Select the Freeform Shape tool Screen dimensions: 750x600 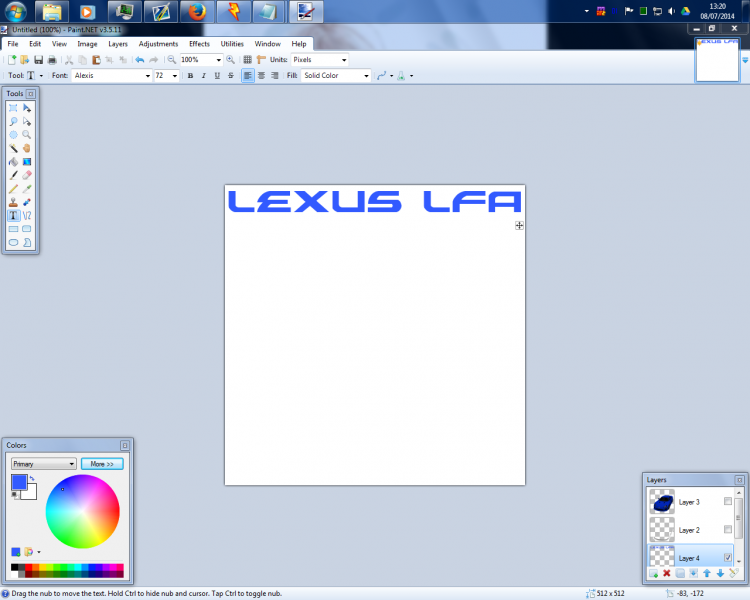[x=27, y=242]
